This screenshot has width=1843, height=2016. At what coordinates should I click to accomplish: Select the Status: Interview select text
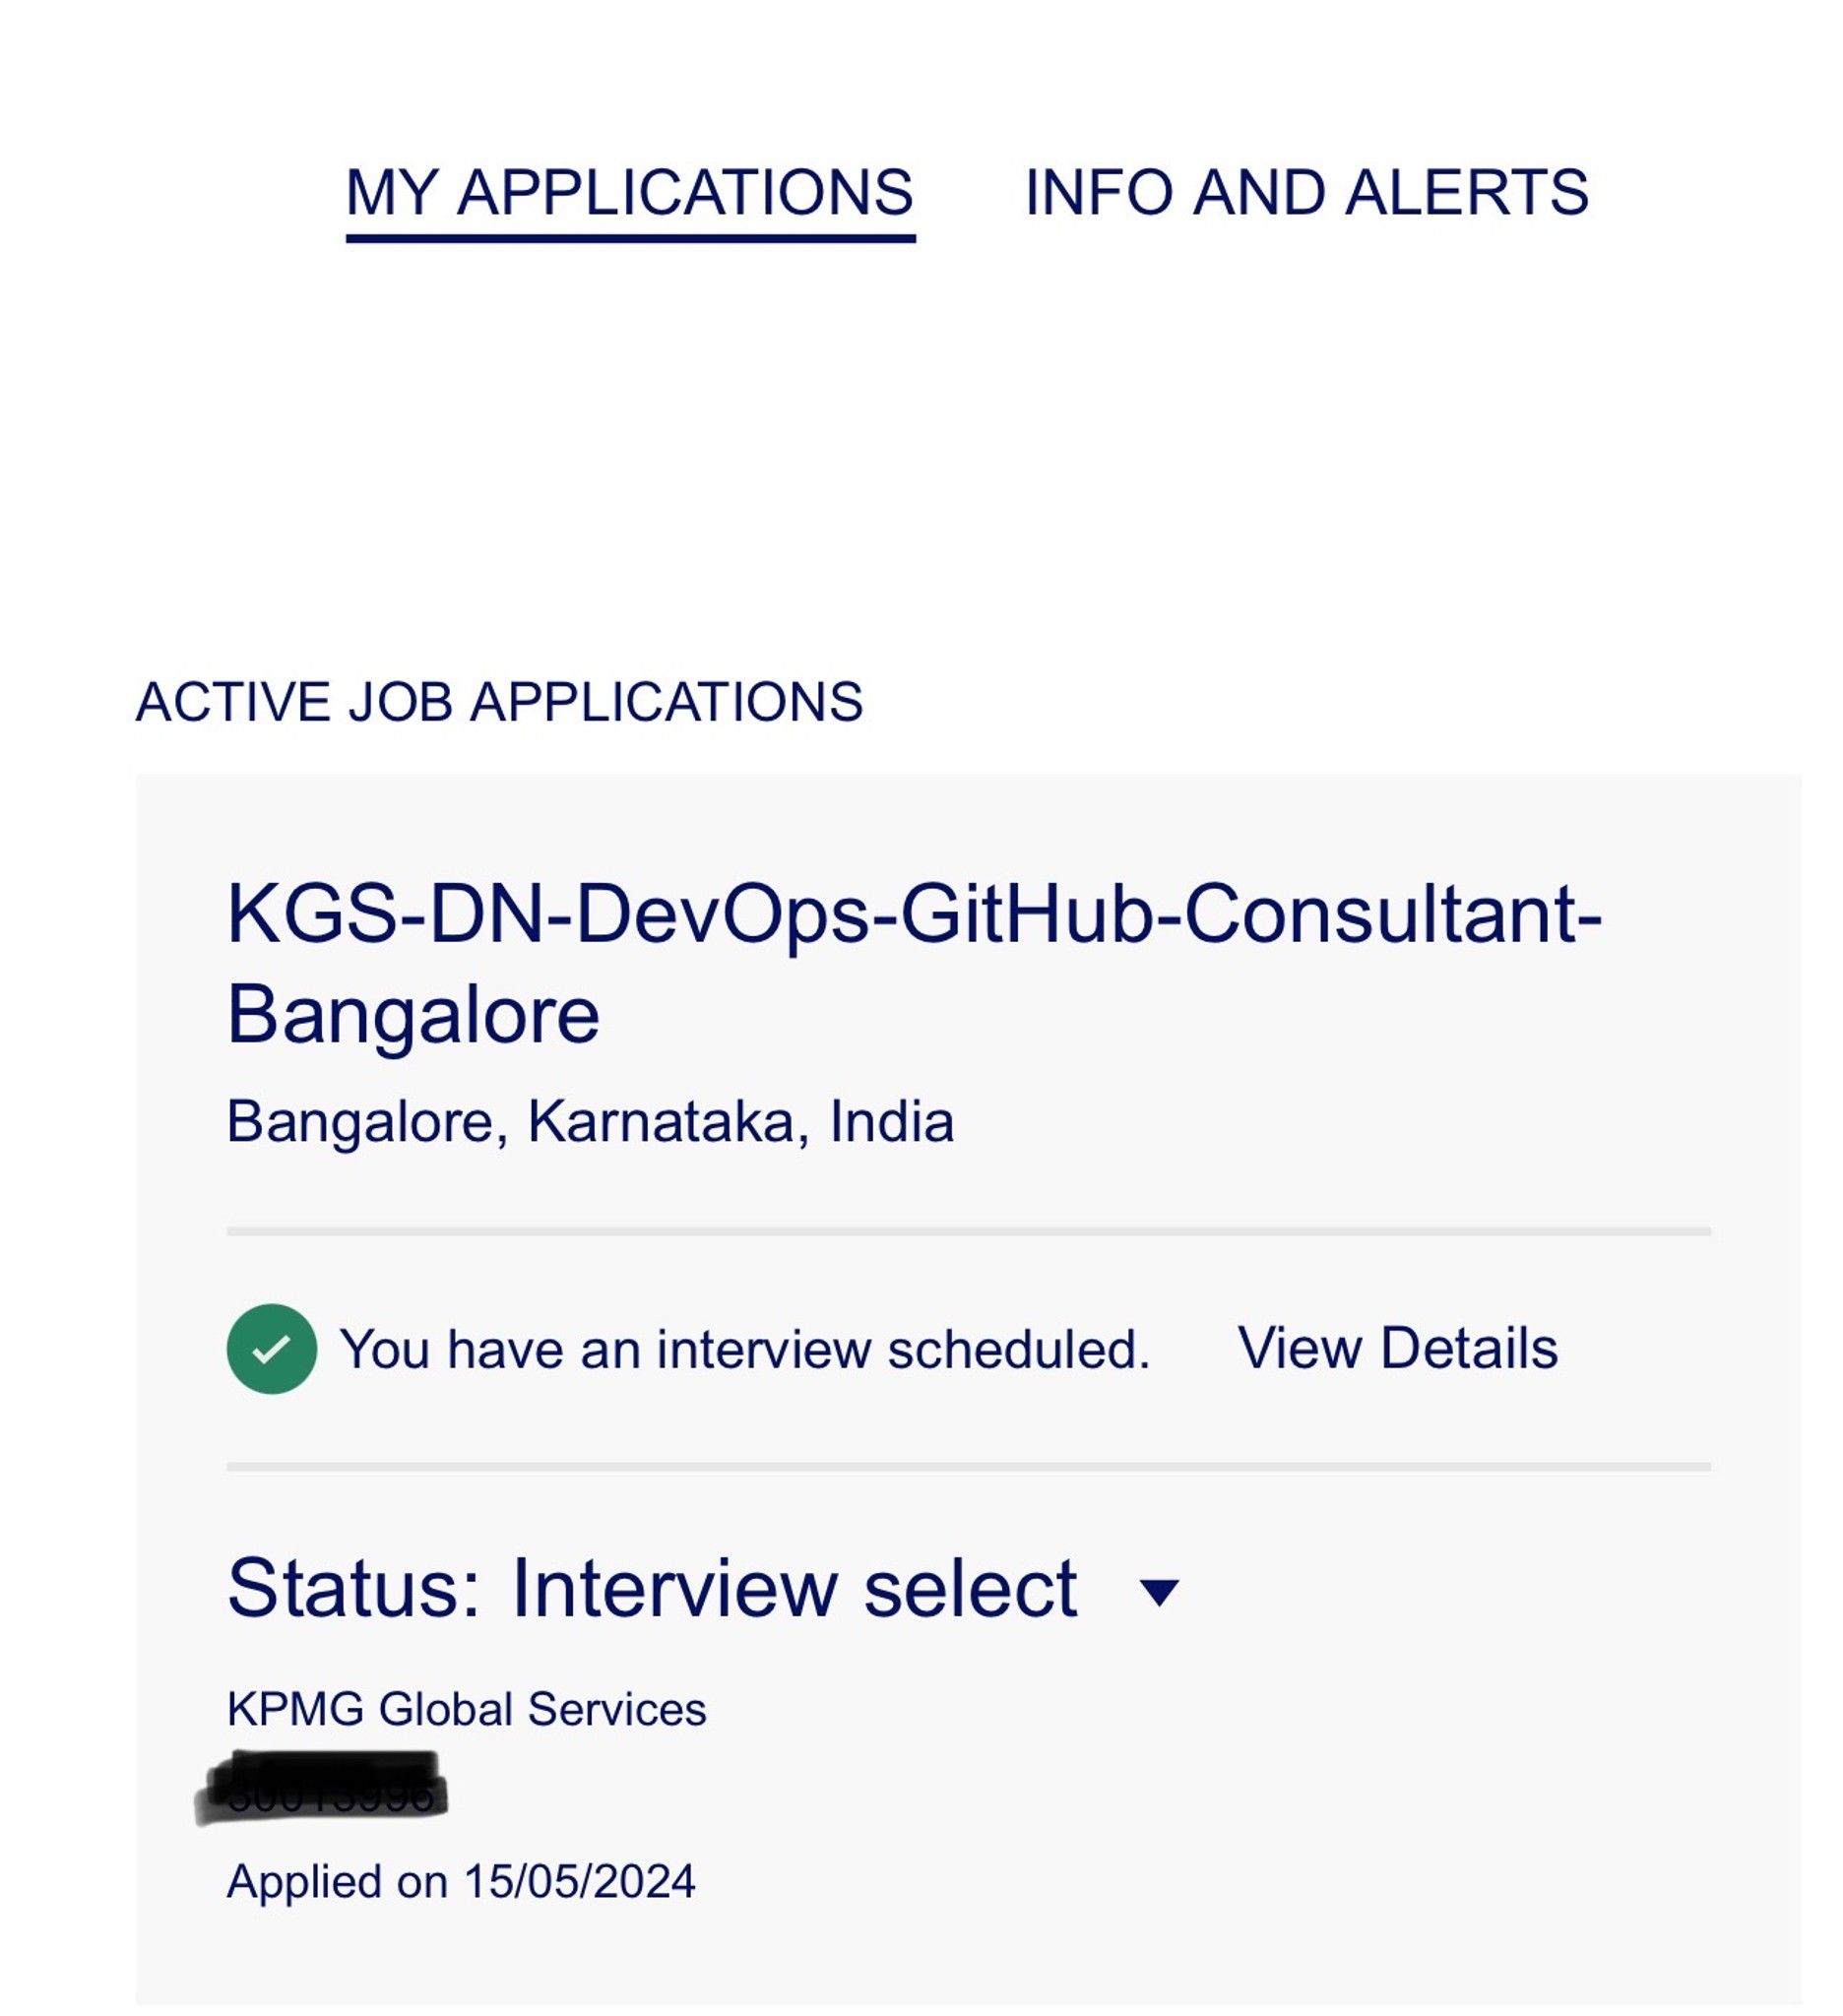[x=650, y=1590]
